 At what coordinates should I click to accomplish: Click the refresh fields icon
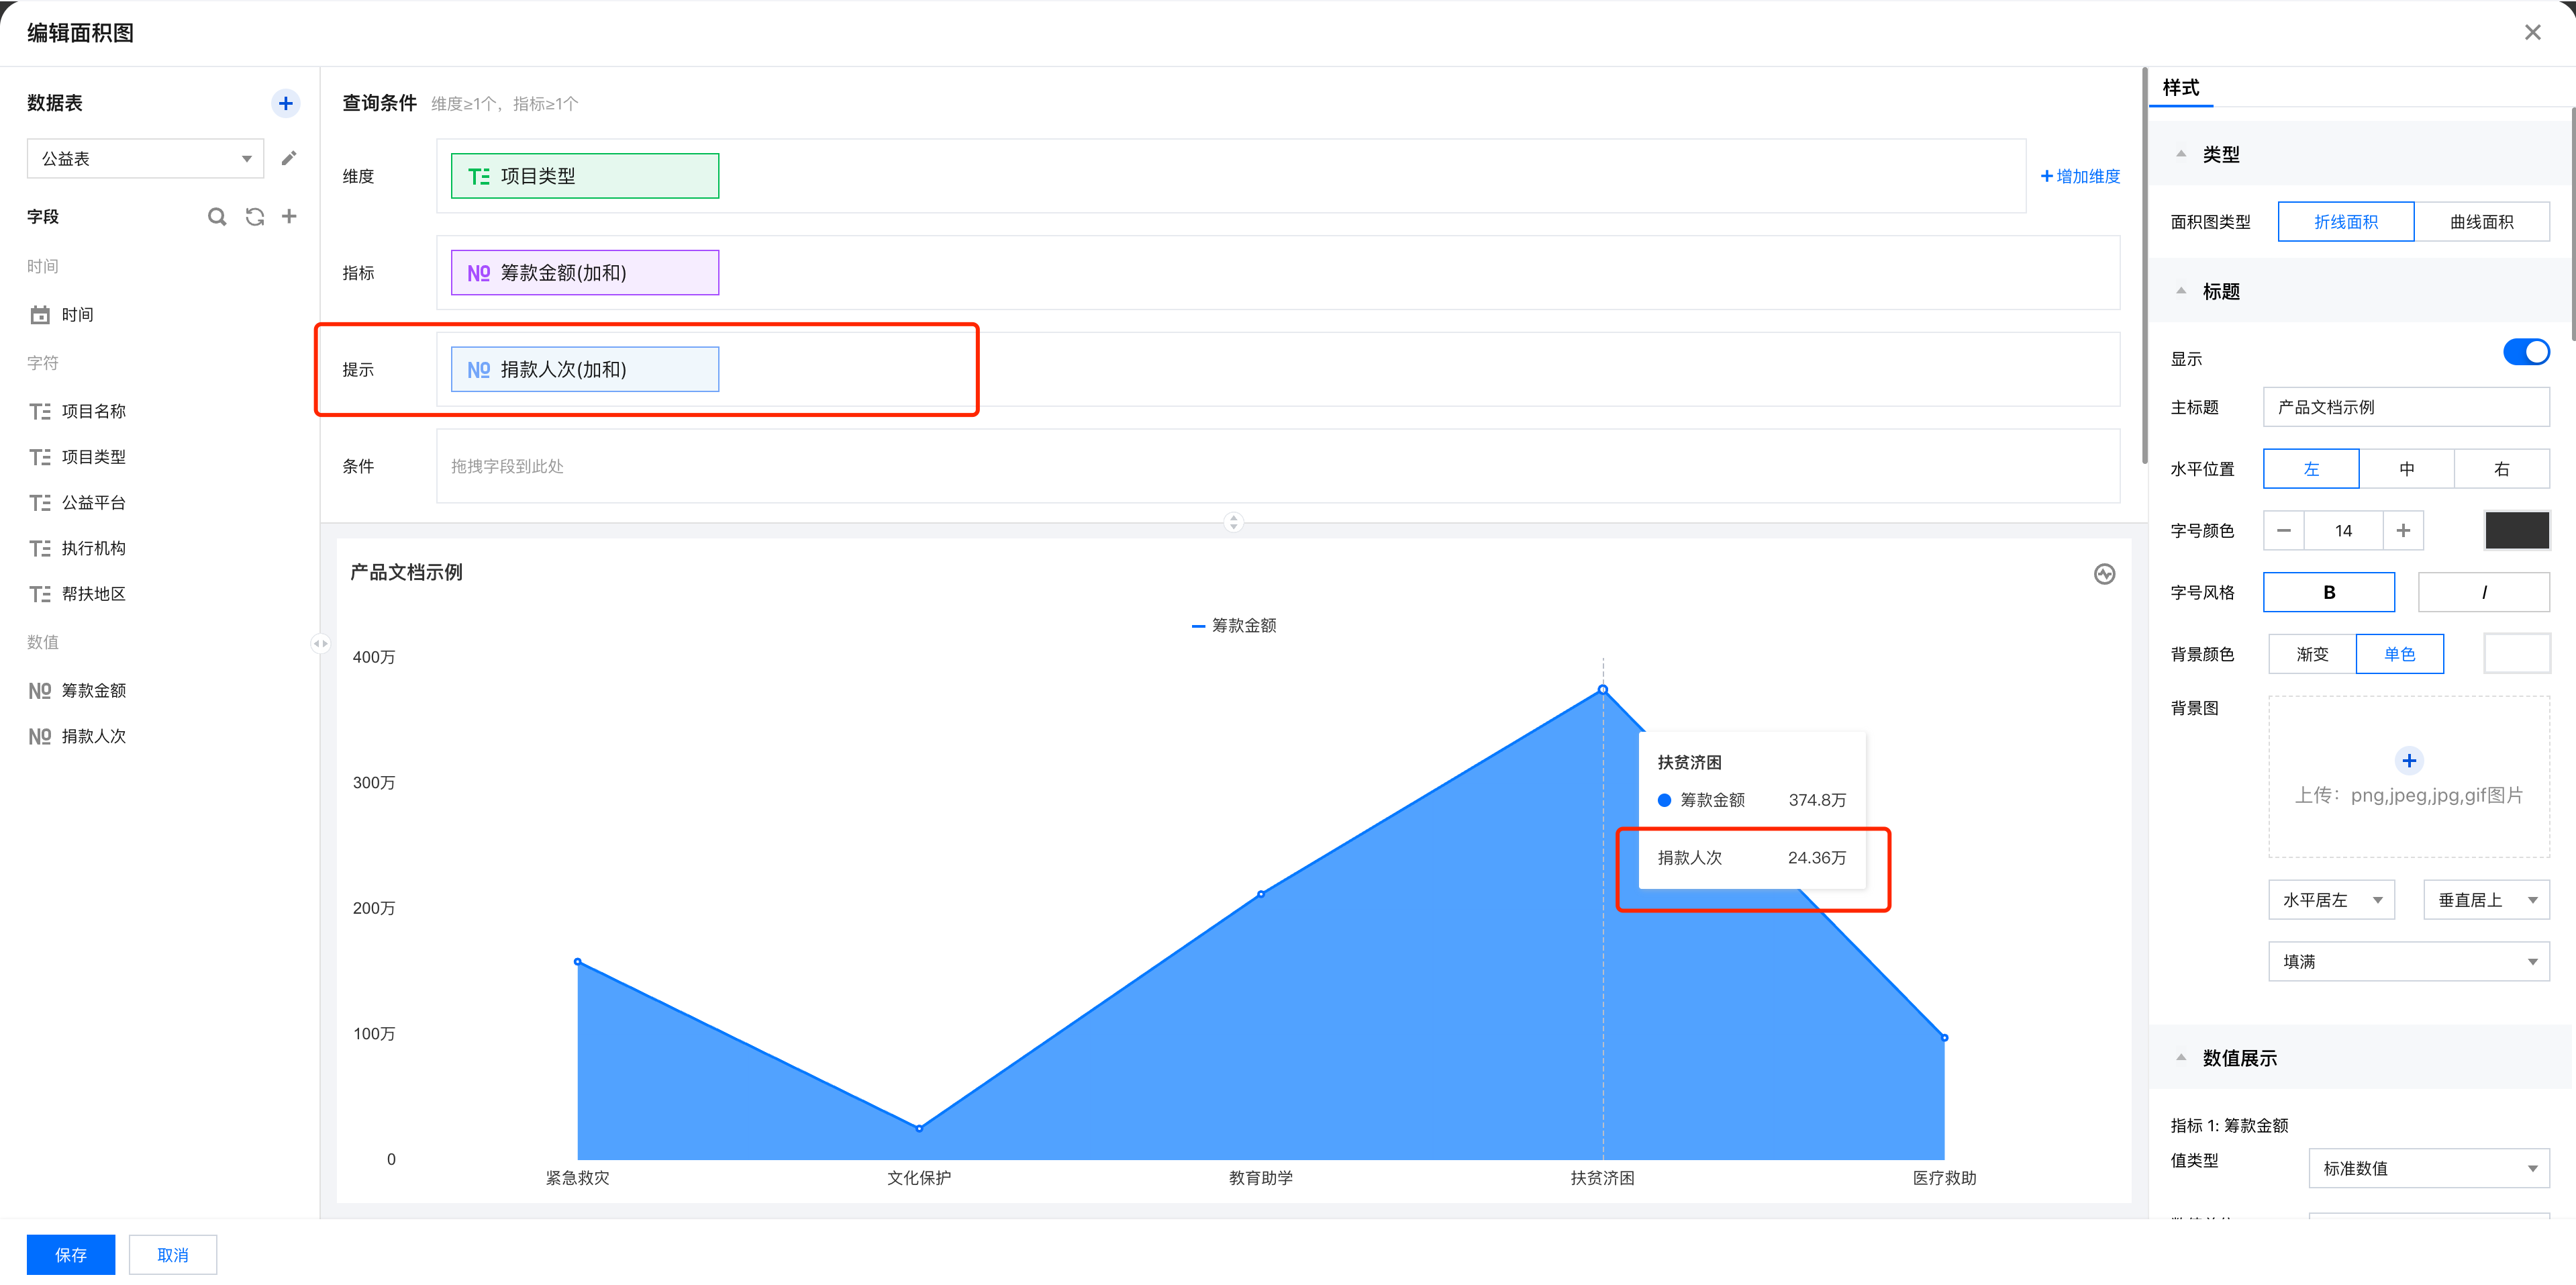[x=255, y=216]
